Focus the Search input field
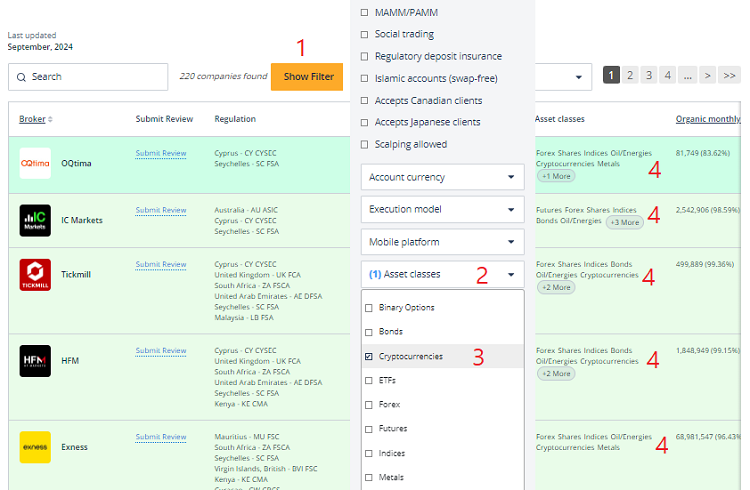The image size is (750, 490). coord(88,77)
